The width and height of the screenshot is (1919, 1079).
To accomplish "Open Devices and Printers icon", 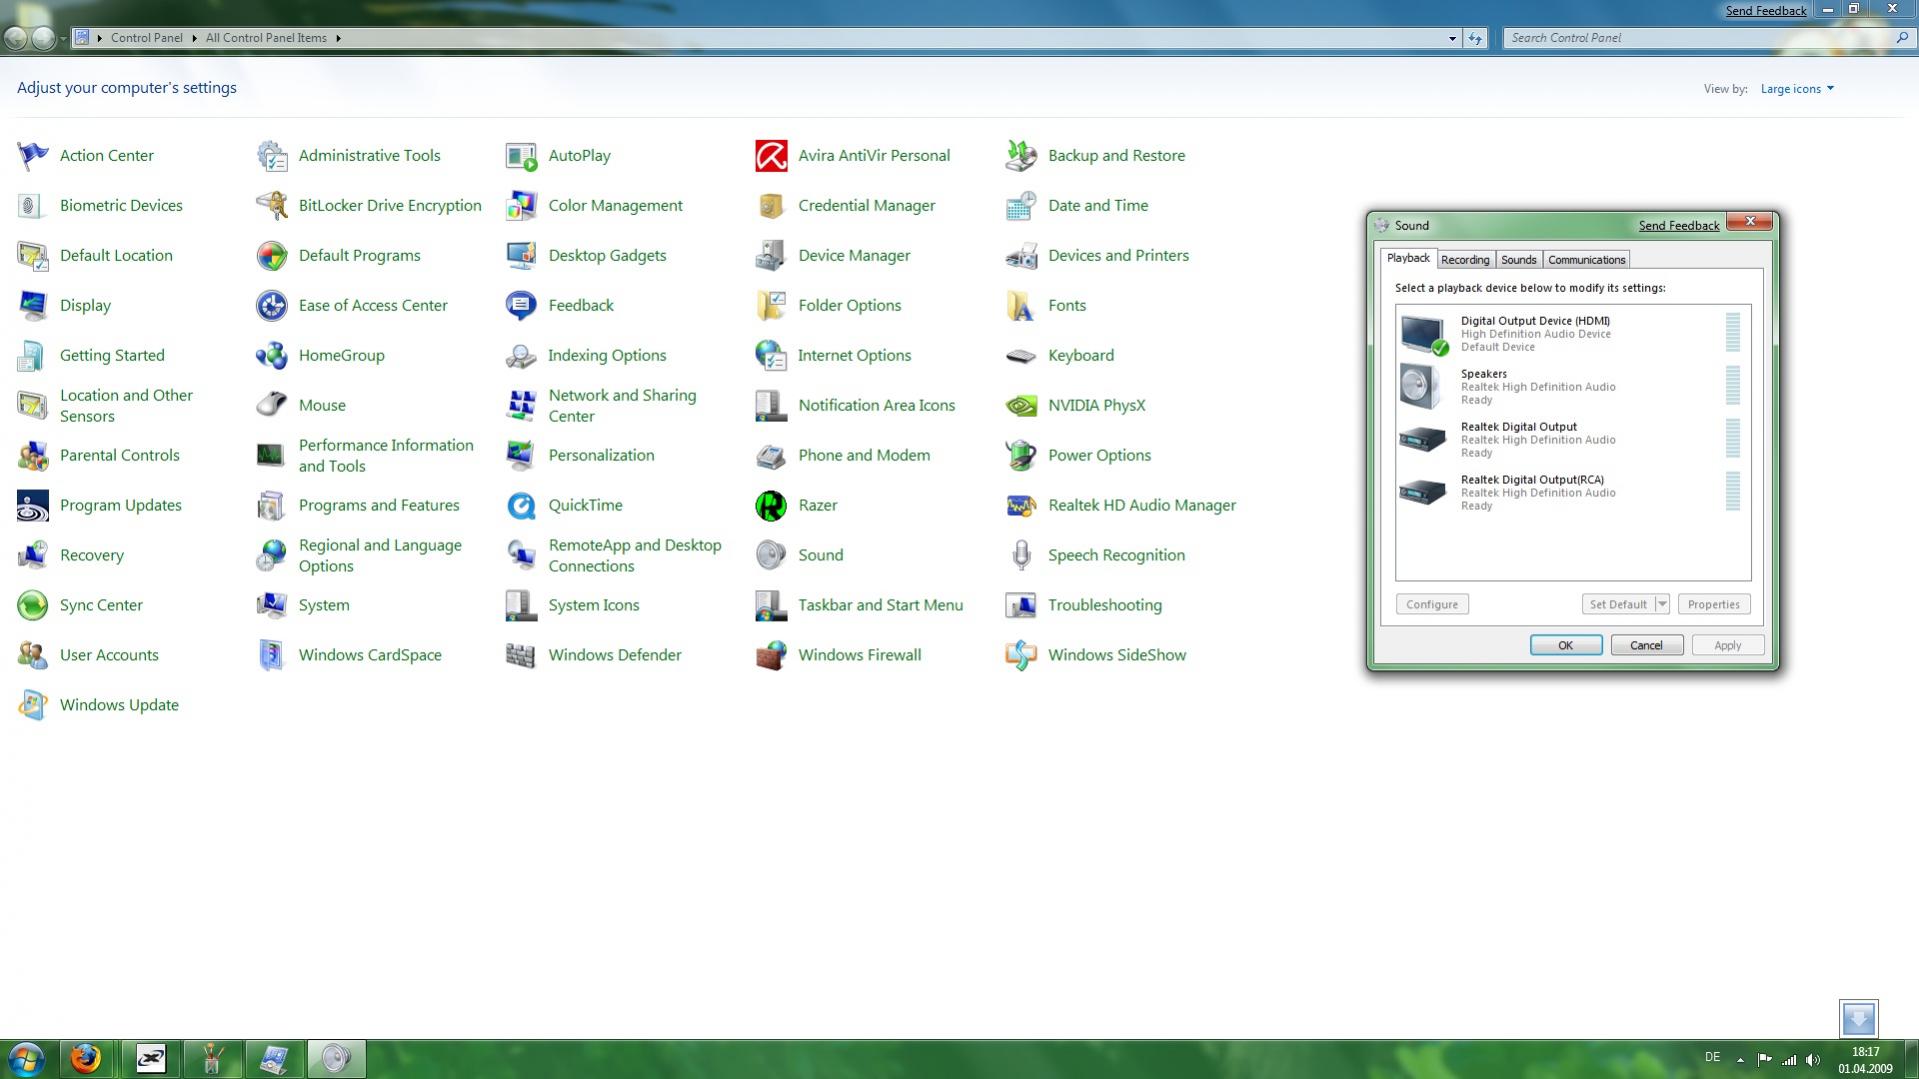I will point(1021,255).
